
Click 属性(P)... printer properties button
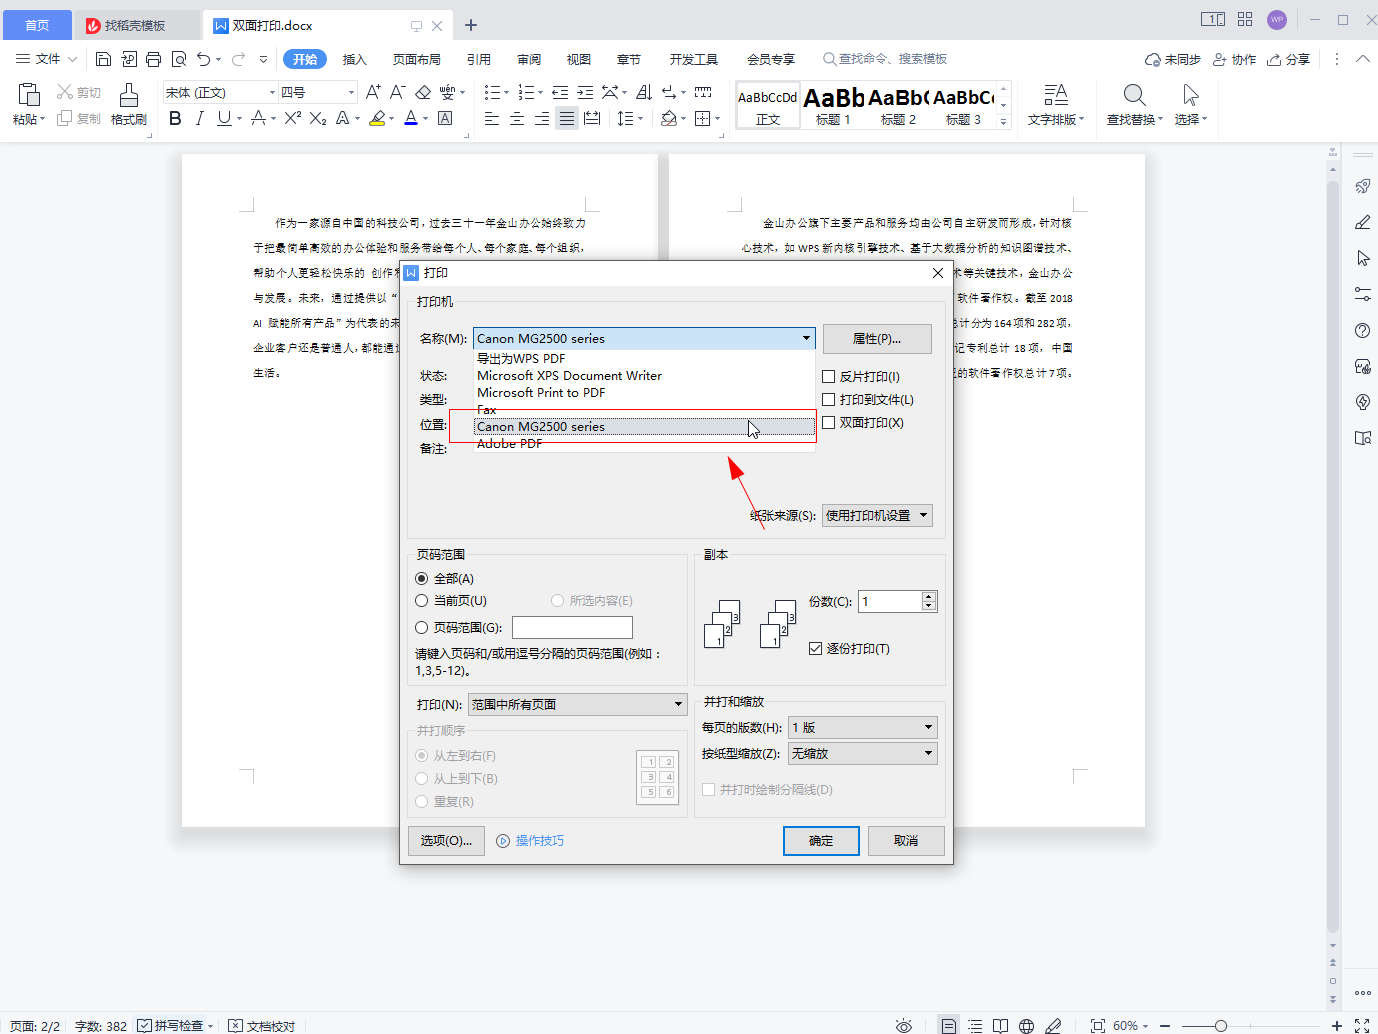point(877,338)
